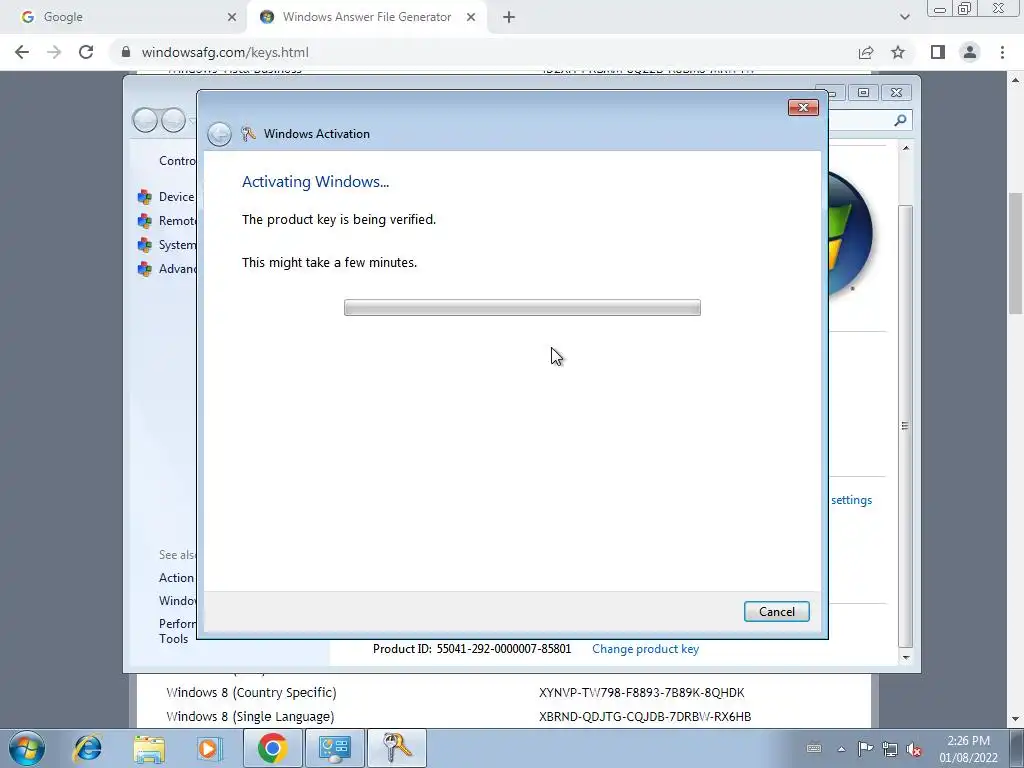Open Performance Information and Tools link
The height and width of the screenshot is (768, 1024).
point(177,631)
